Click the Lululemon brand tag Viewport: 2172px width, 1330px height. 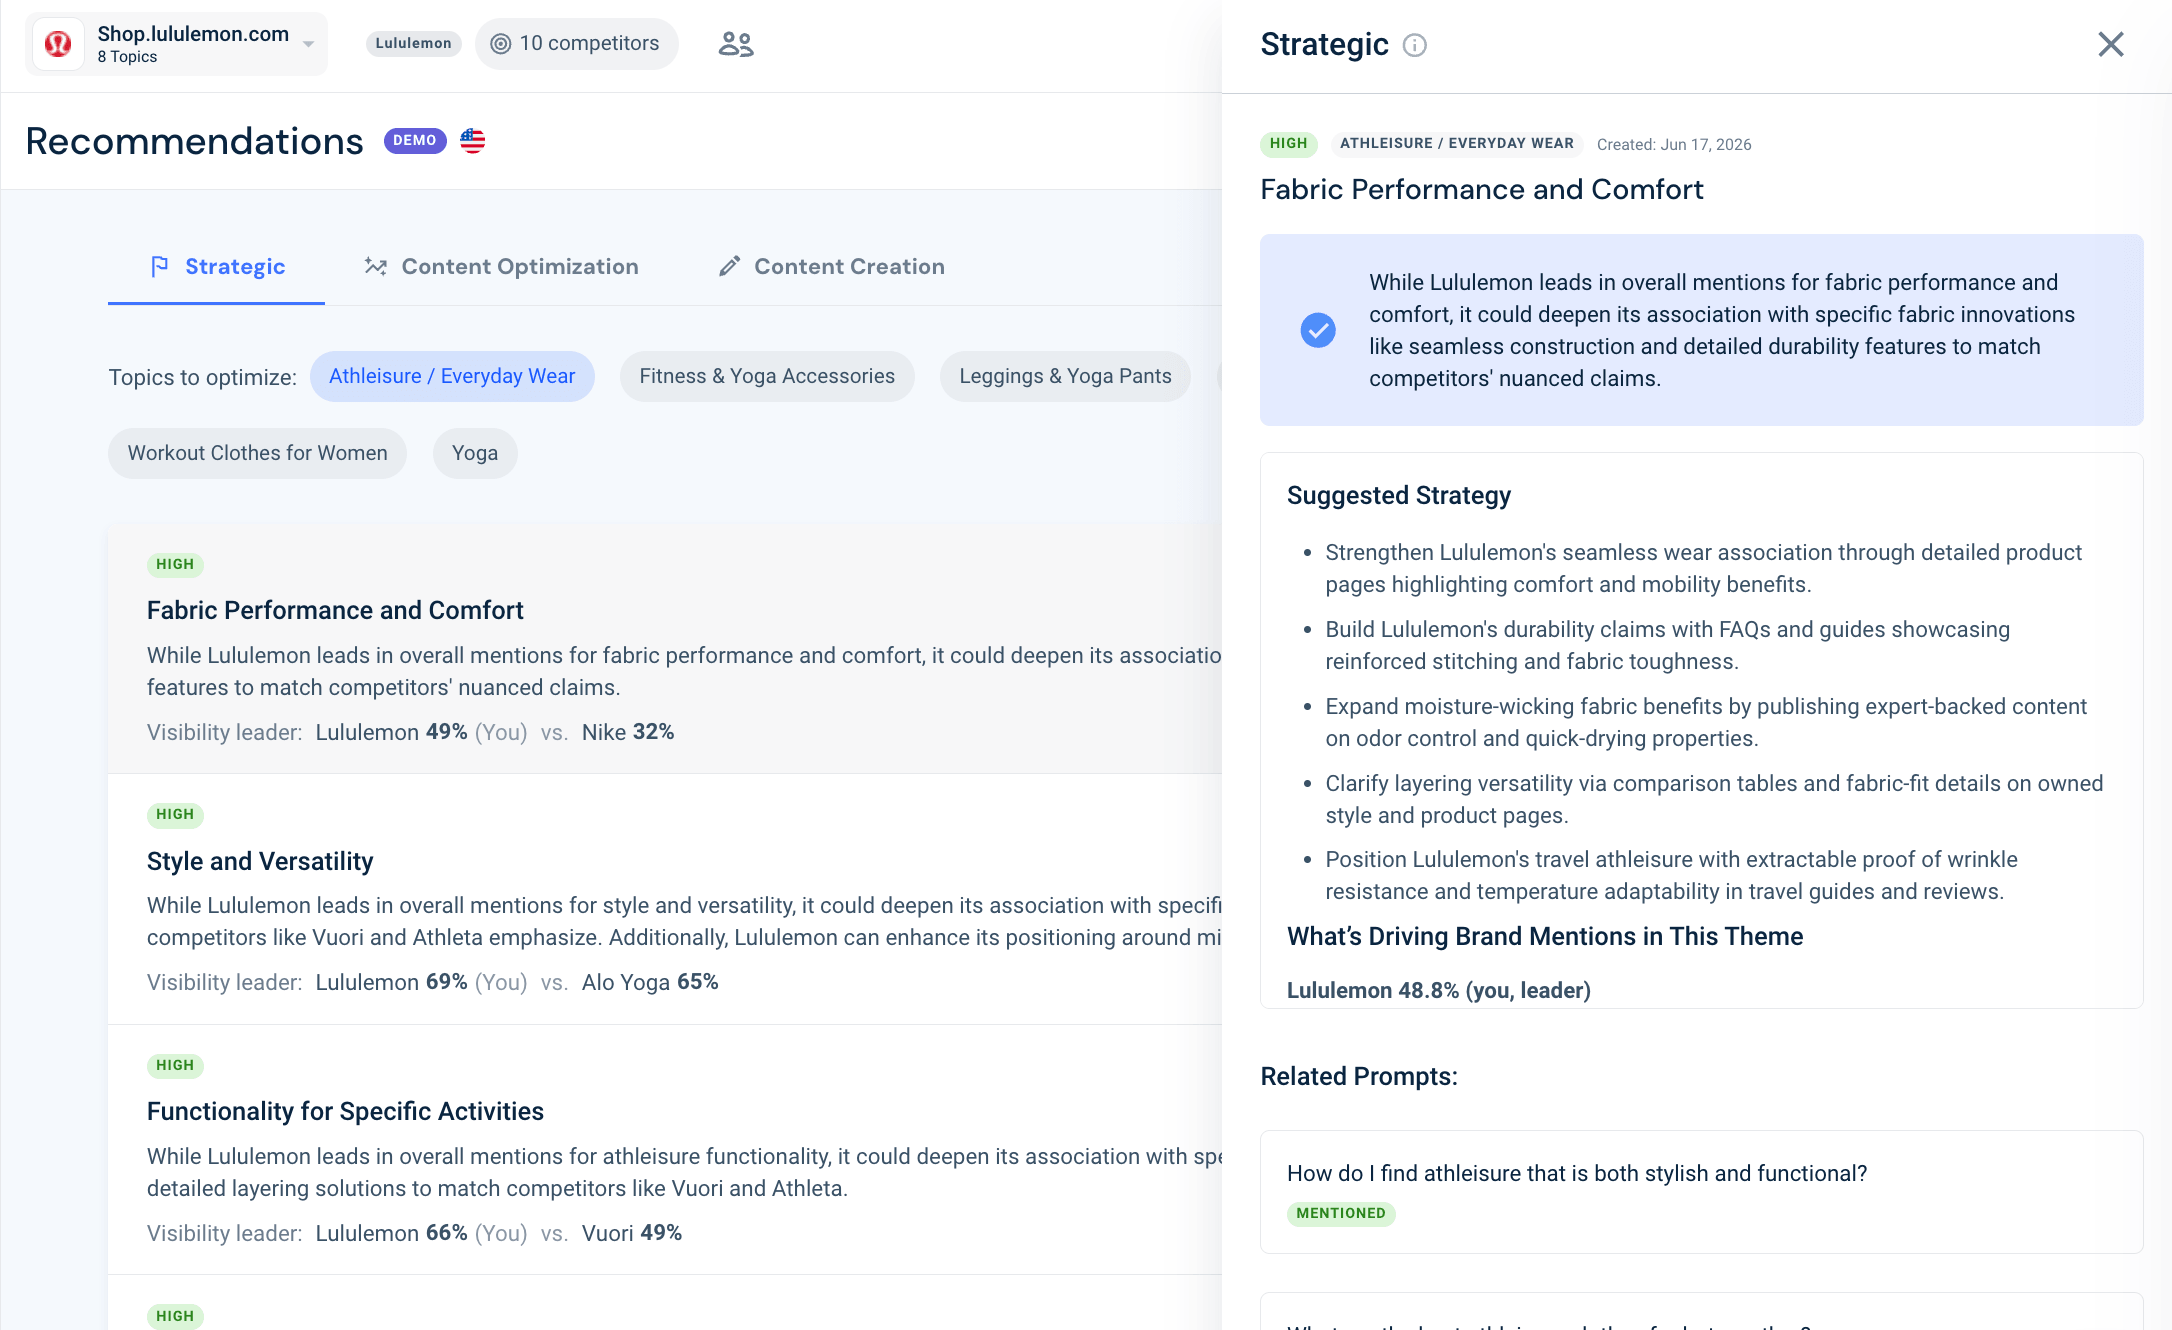pos(413,43)
